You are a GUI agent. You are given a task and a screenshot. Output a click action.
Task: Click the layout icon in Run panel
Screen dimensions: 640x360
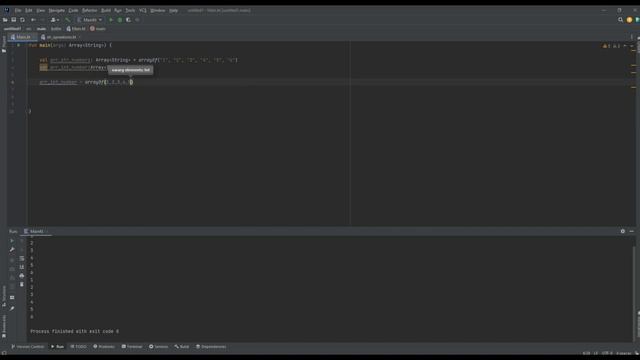(12, 298)
